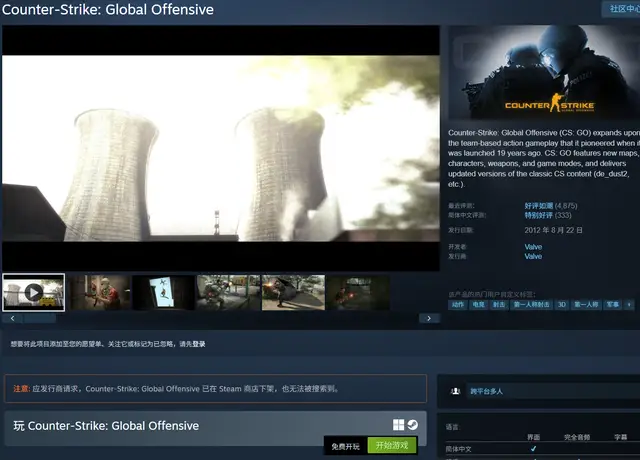The image size is (640, 460).
Task: Select the 电竞 tag
Action: tap(478, 304)
